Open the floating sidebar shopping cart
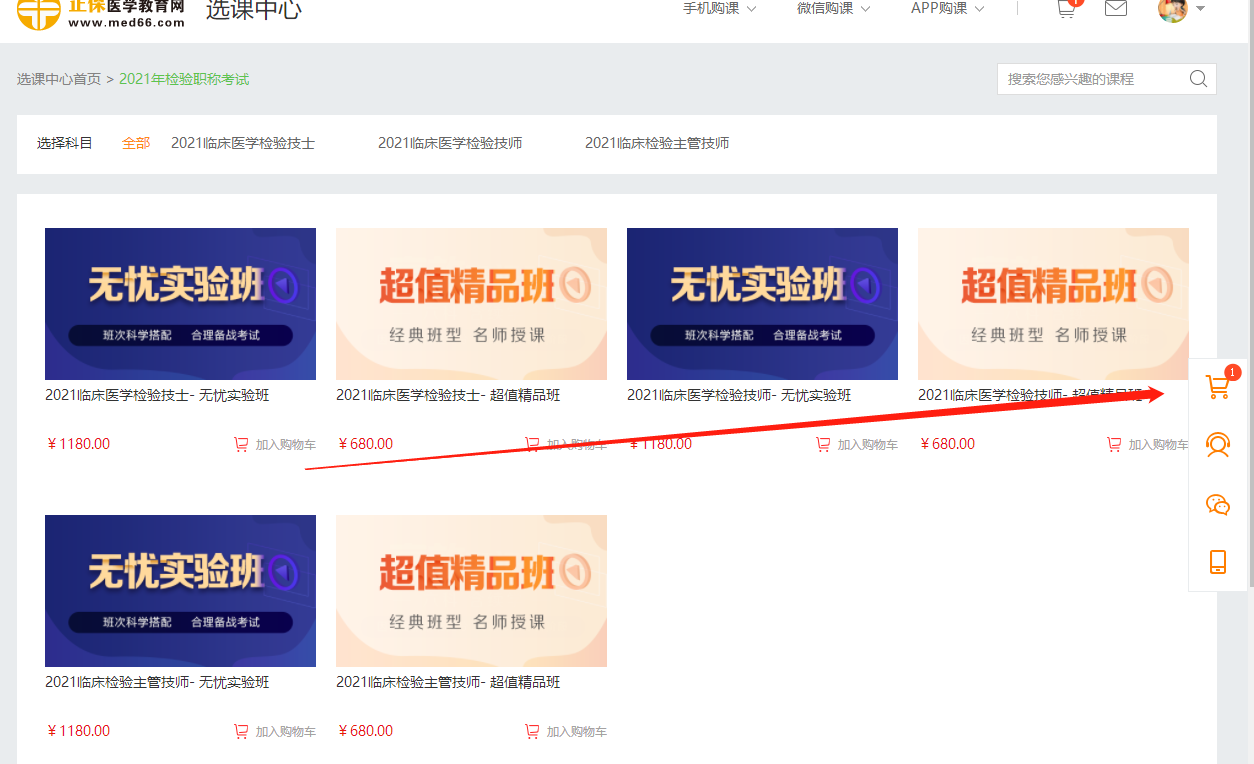Image resolution: width=1254 pixels, height=764 pixels. [1217, 388]
